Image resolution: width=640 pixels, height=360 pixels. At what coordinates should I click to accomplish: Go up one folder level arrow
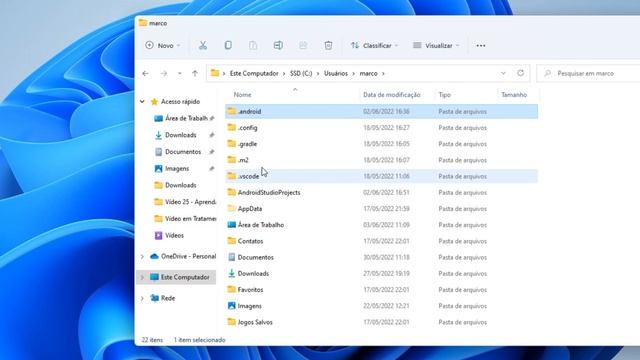click(195, 73)
